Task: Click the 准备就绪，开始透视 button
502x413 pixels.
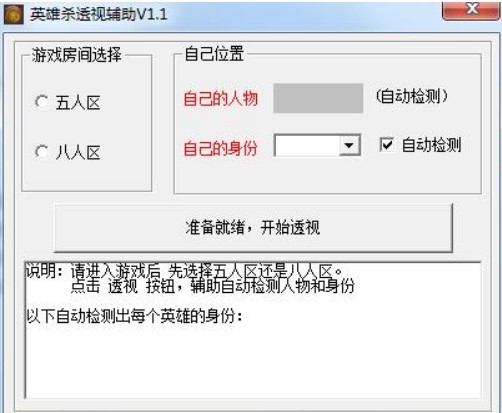Action: (x=253, y=228)
